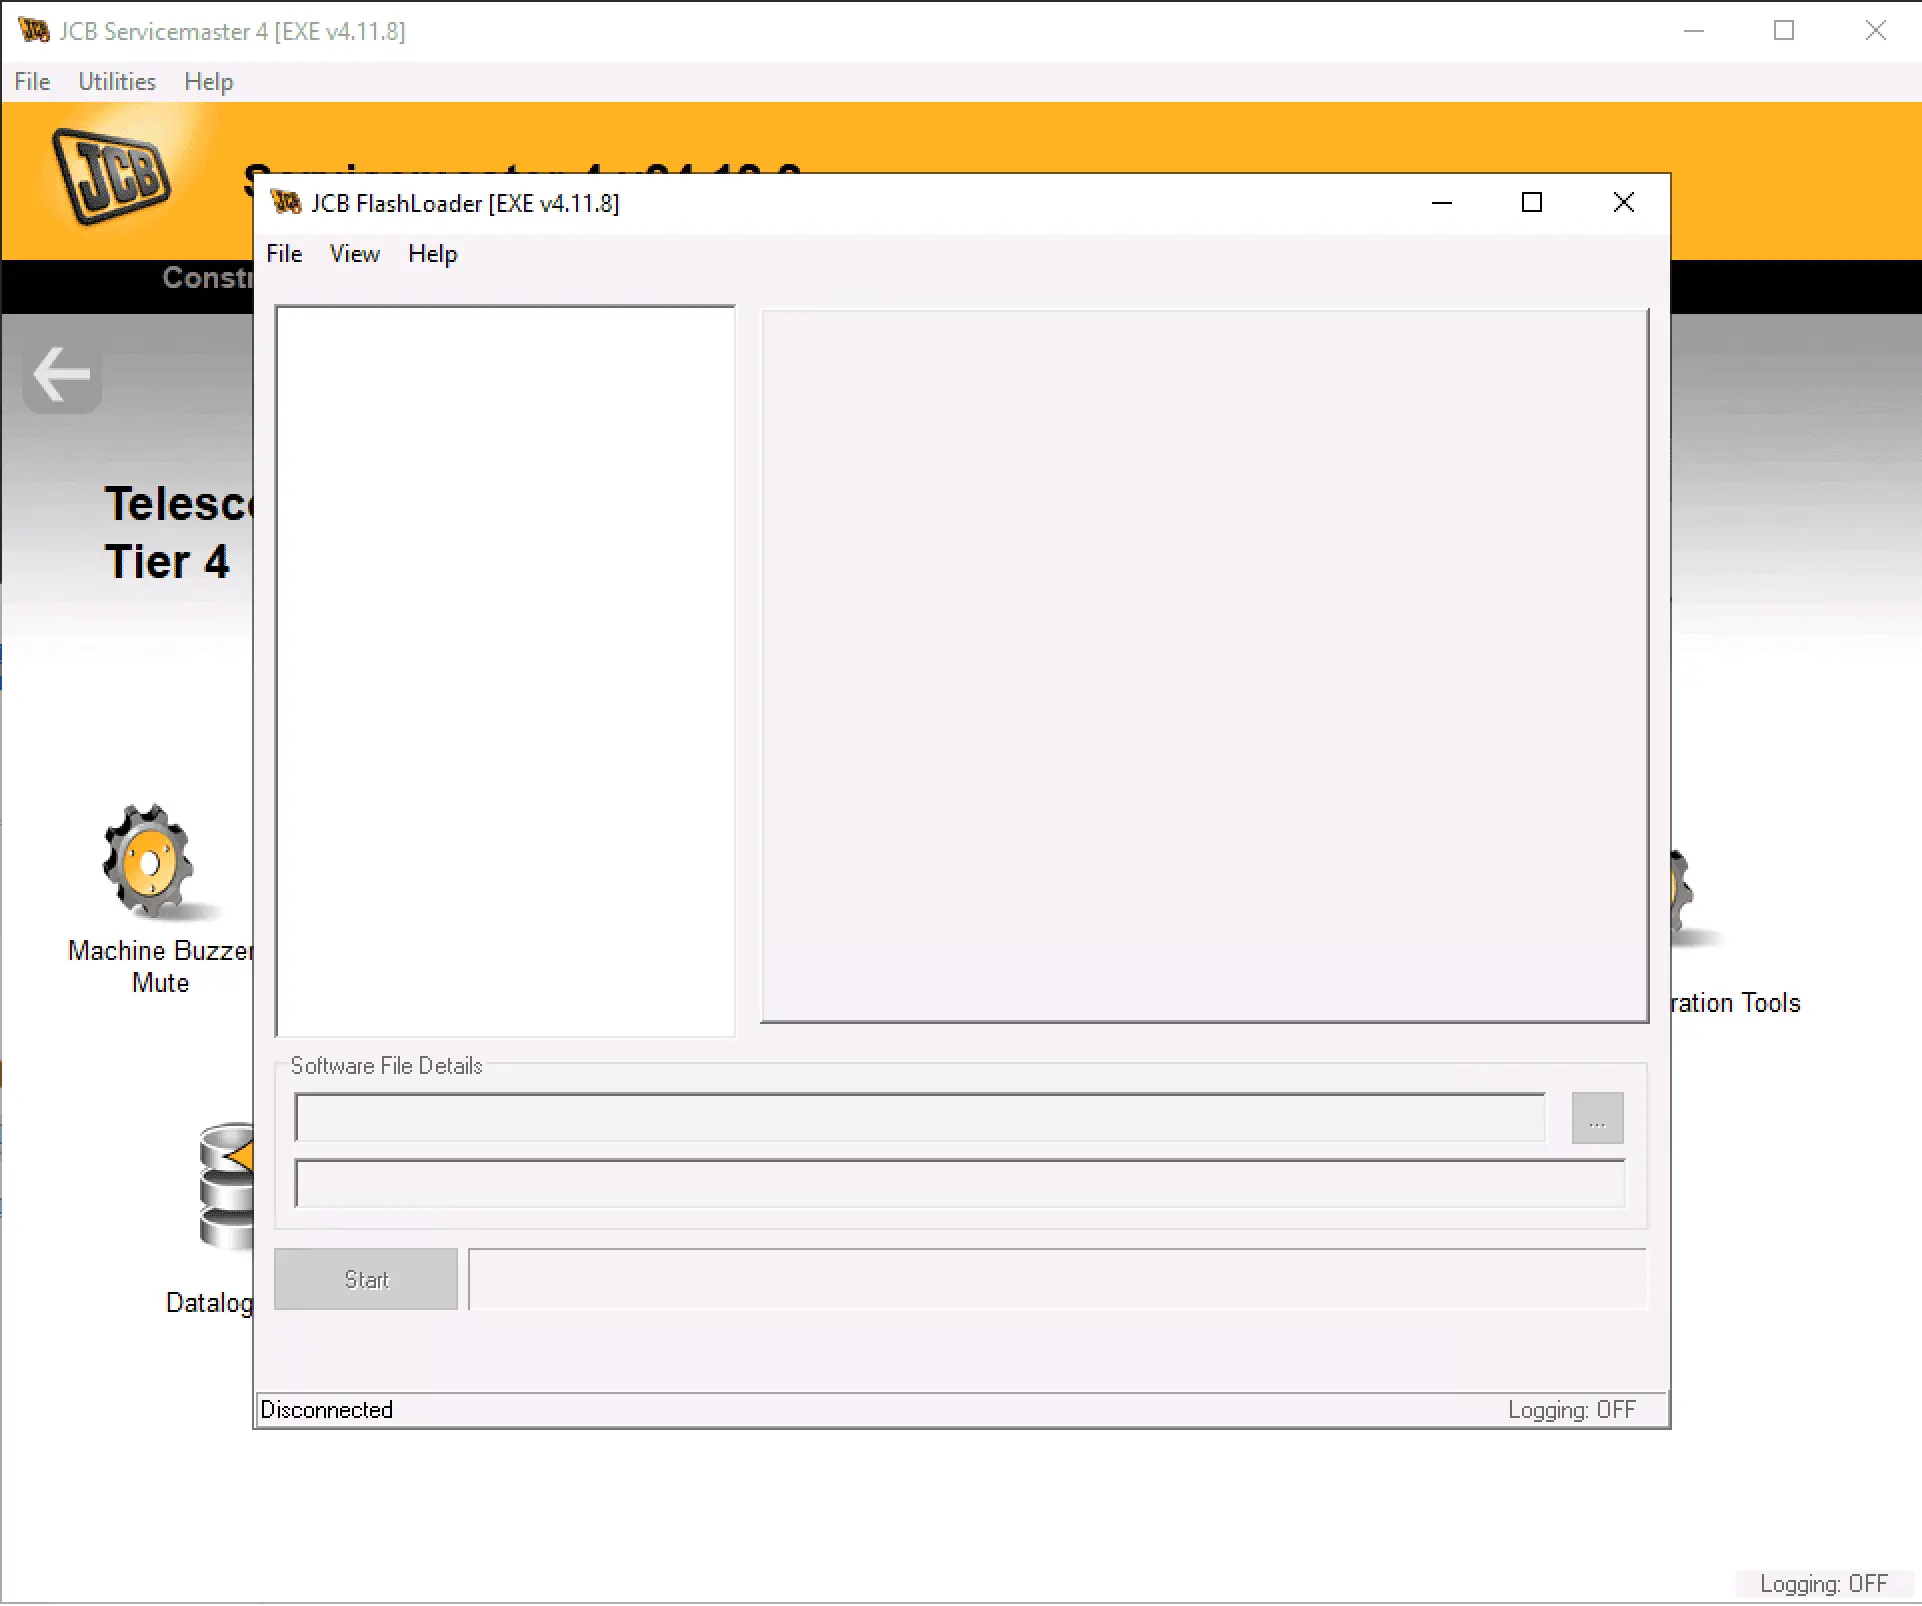Image resolution: width=1922 pixels, height=1606 pixels.
Task: Click the Disconnected status text
Action: pyautogui.click(x=326, y=1410)
